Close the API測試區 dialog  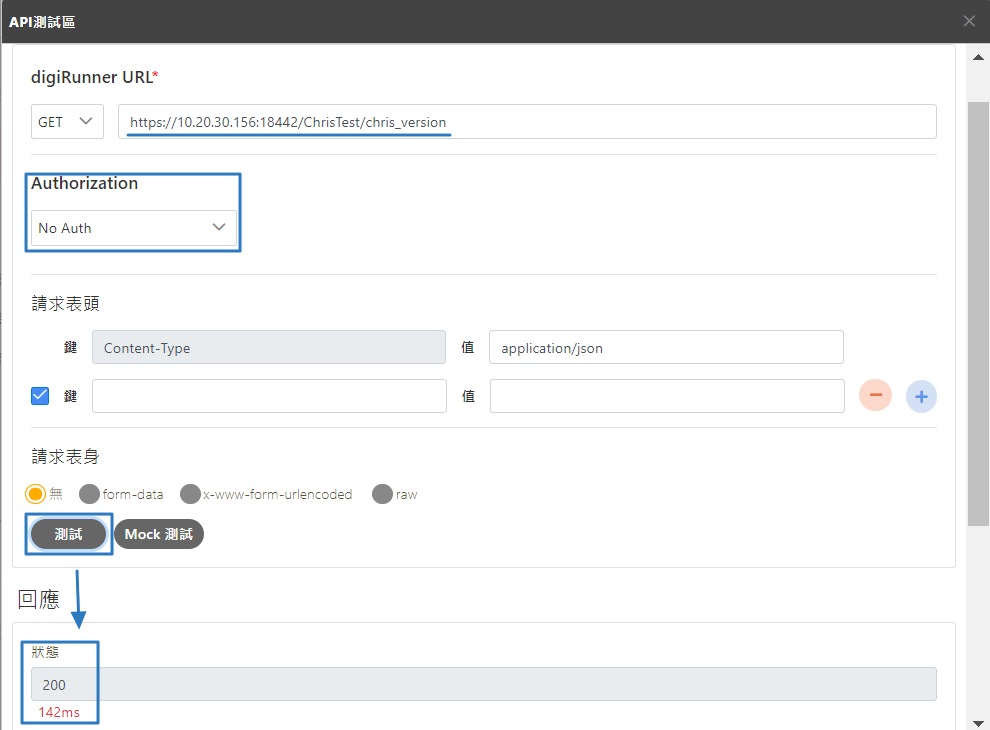[x=969, y=21]
